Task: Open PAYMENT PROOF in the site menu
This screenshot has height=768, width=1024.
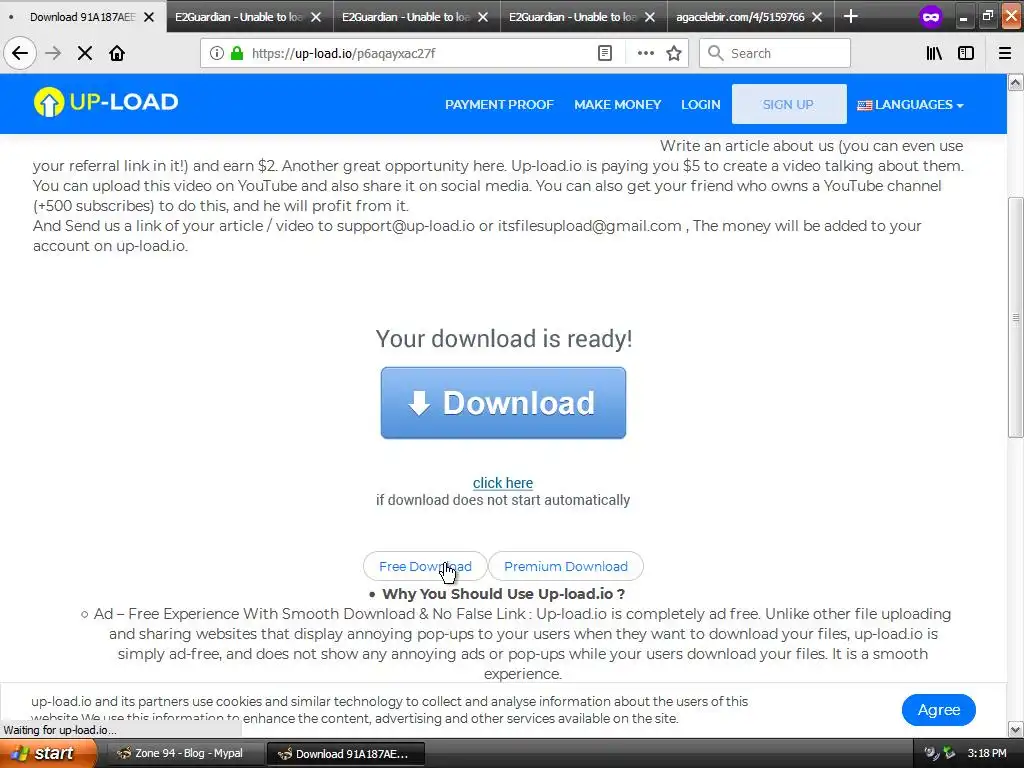Action: (x=500, y=104)
